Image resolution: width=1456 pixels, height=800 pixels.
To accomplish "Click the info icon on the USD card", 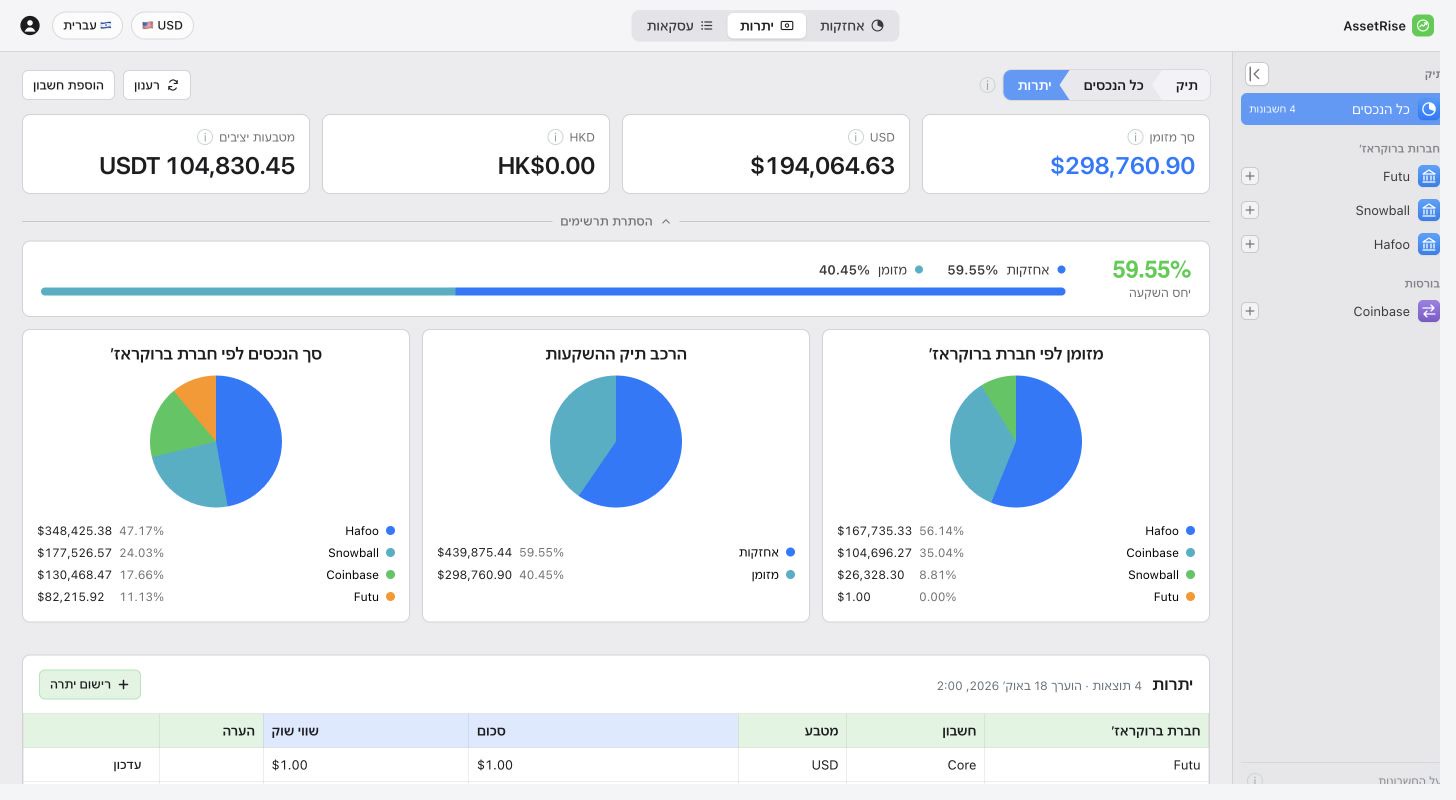I will [855, 137].
